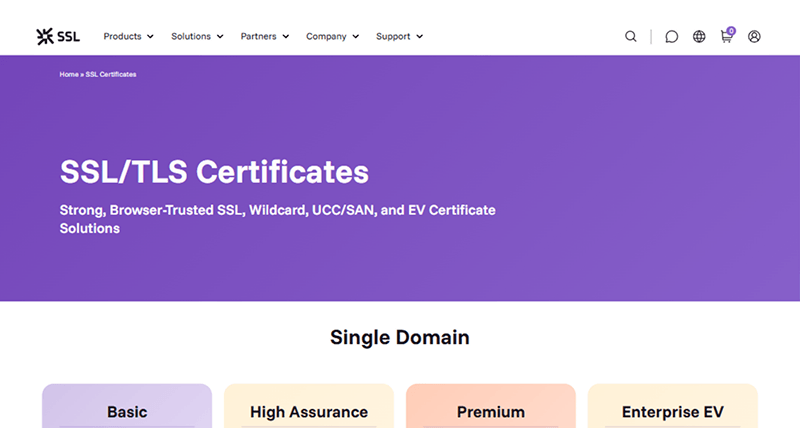Go to Home breadcrumb link
800x445 pixels.
click(69, 75)
